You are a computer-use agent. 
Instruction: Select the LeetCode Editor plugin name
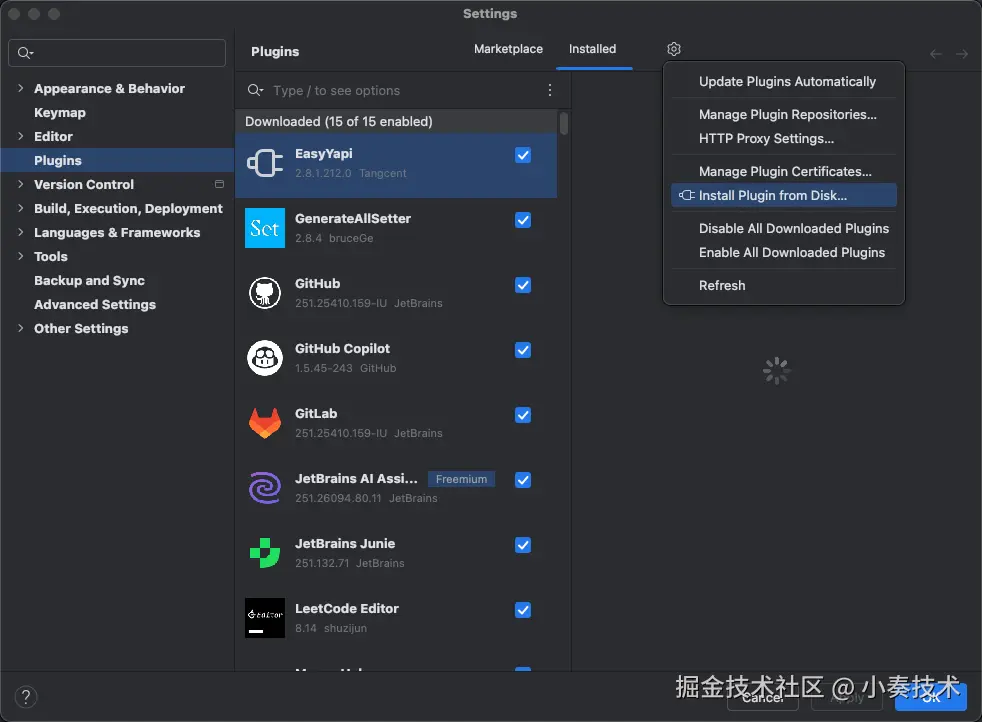(x=346, y=609)
